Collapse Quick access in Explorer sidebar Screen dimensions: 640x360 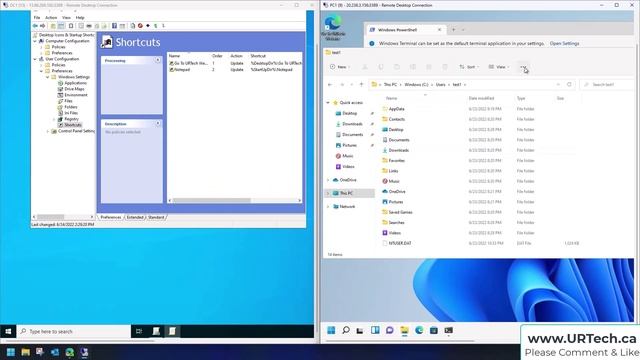(328, 103)
